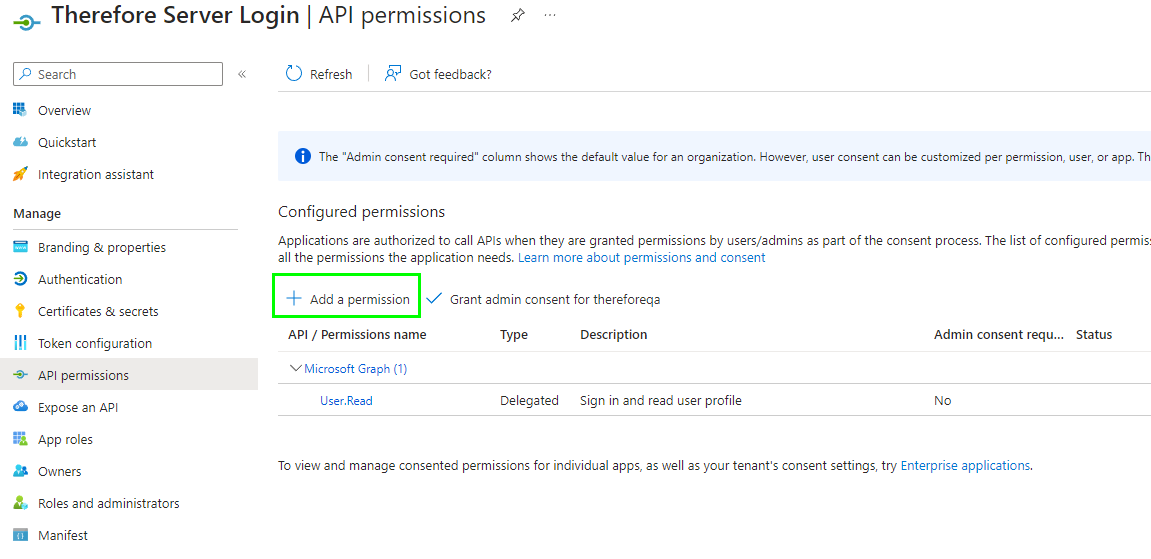Screen dimensions: 1151x559
Task: Click Add a permission
Action: tap(347, 299)
